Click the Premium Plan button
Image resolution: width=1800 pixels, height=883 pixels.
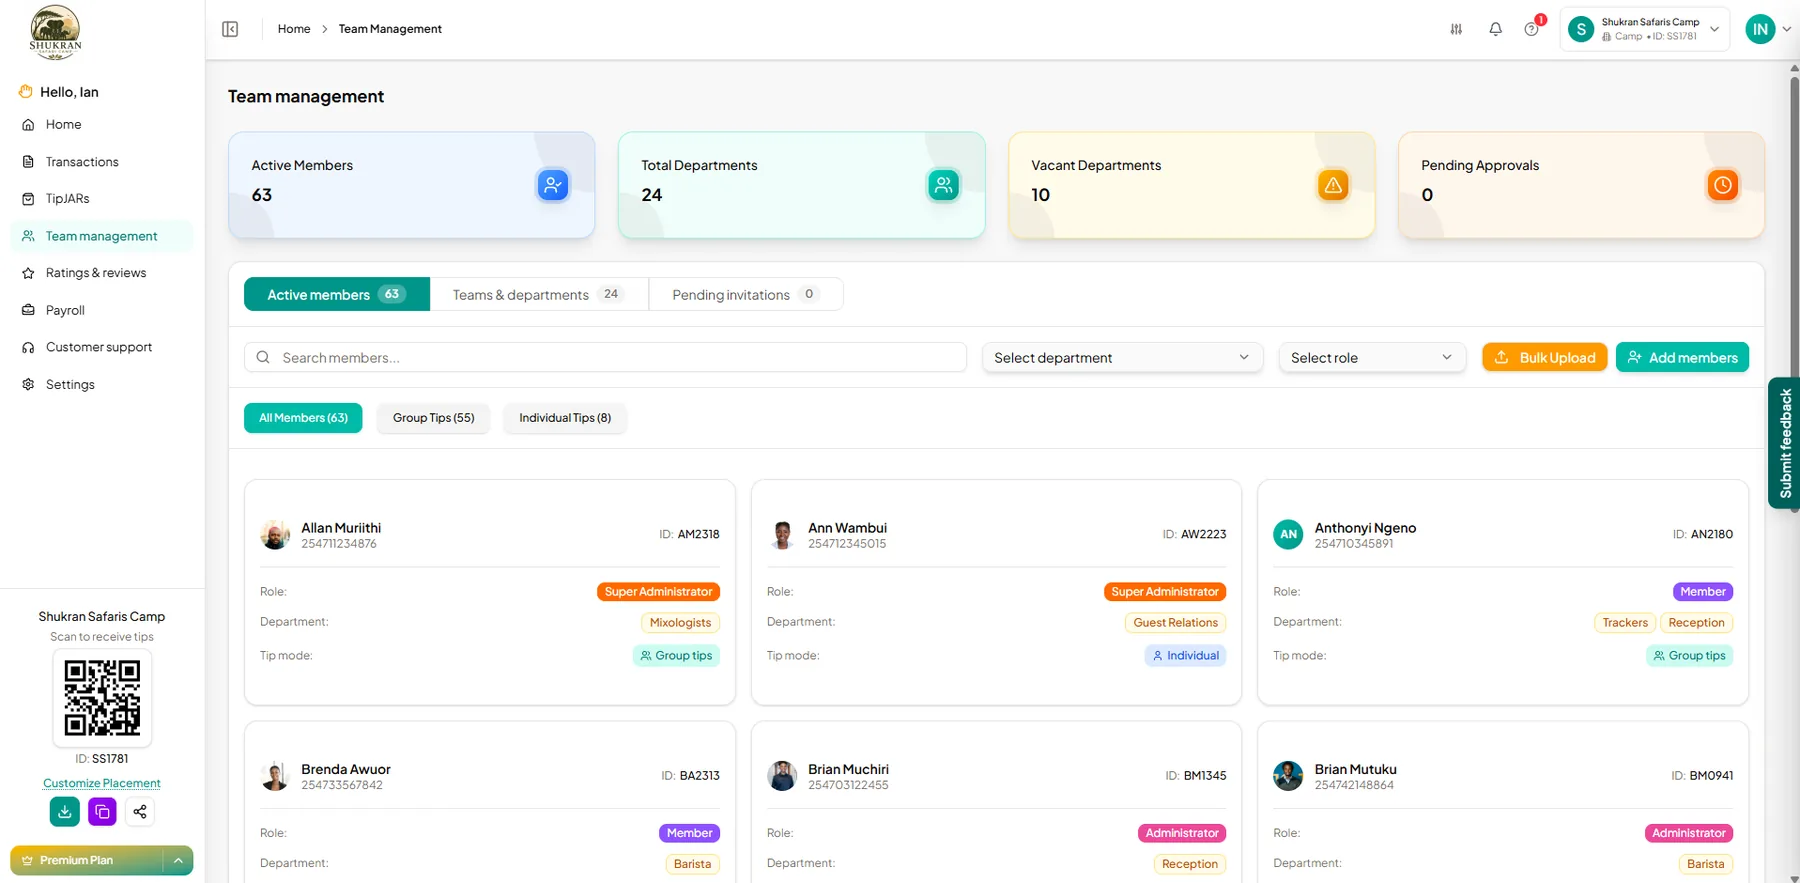[x=85, y=860]
